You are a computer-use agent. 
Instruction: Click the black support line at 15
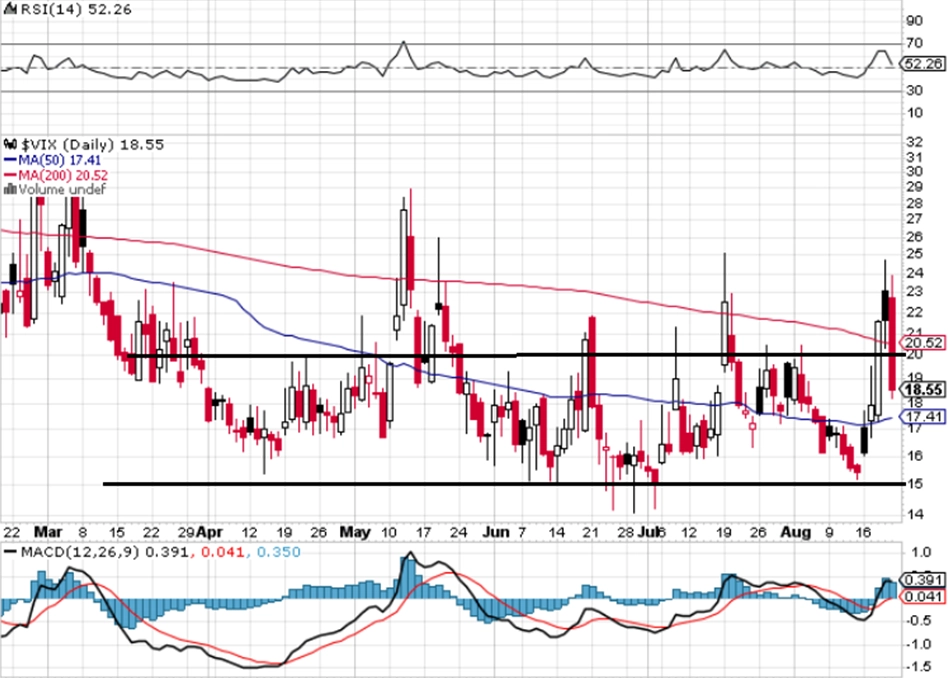click(504, 484)
